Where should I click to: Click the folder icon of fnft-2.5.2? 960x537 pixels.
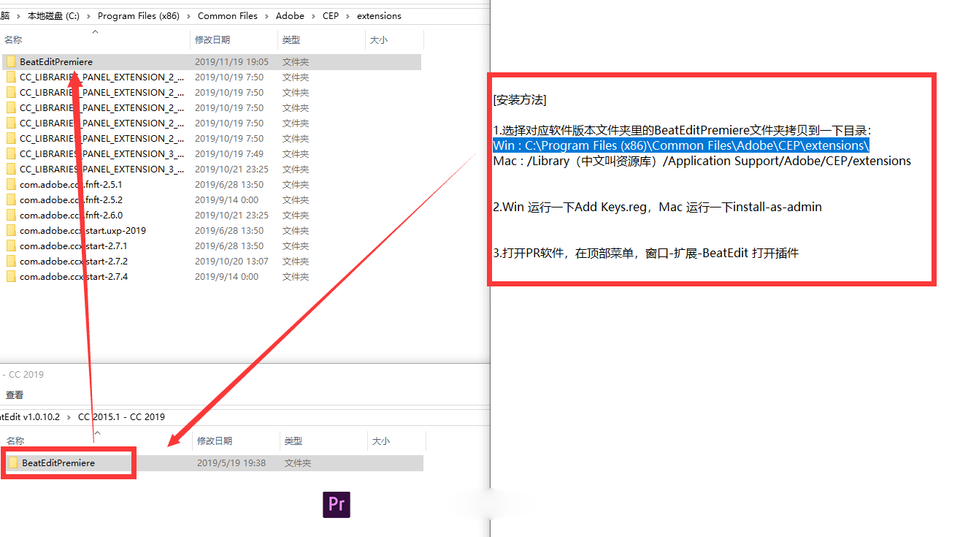coord(11,200)
